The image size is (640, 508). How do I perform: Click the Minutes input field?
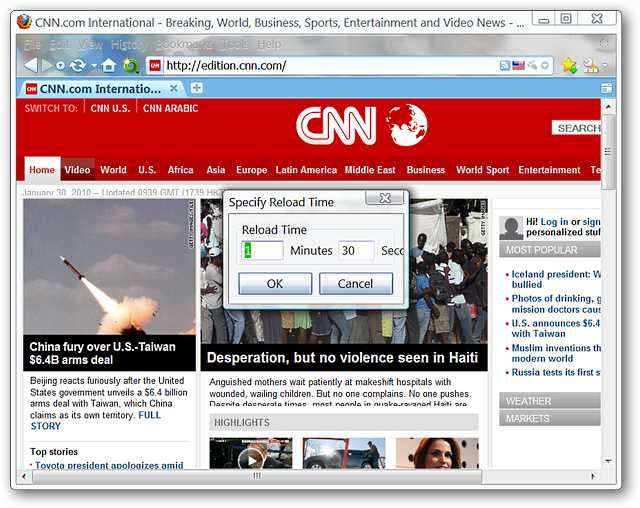[x=263, y=250]
